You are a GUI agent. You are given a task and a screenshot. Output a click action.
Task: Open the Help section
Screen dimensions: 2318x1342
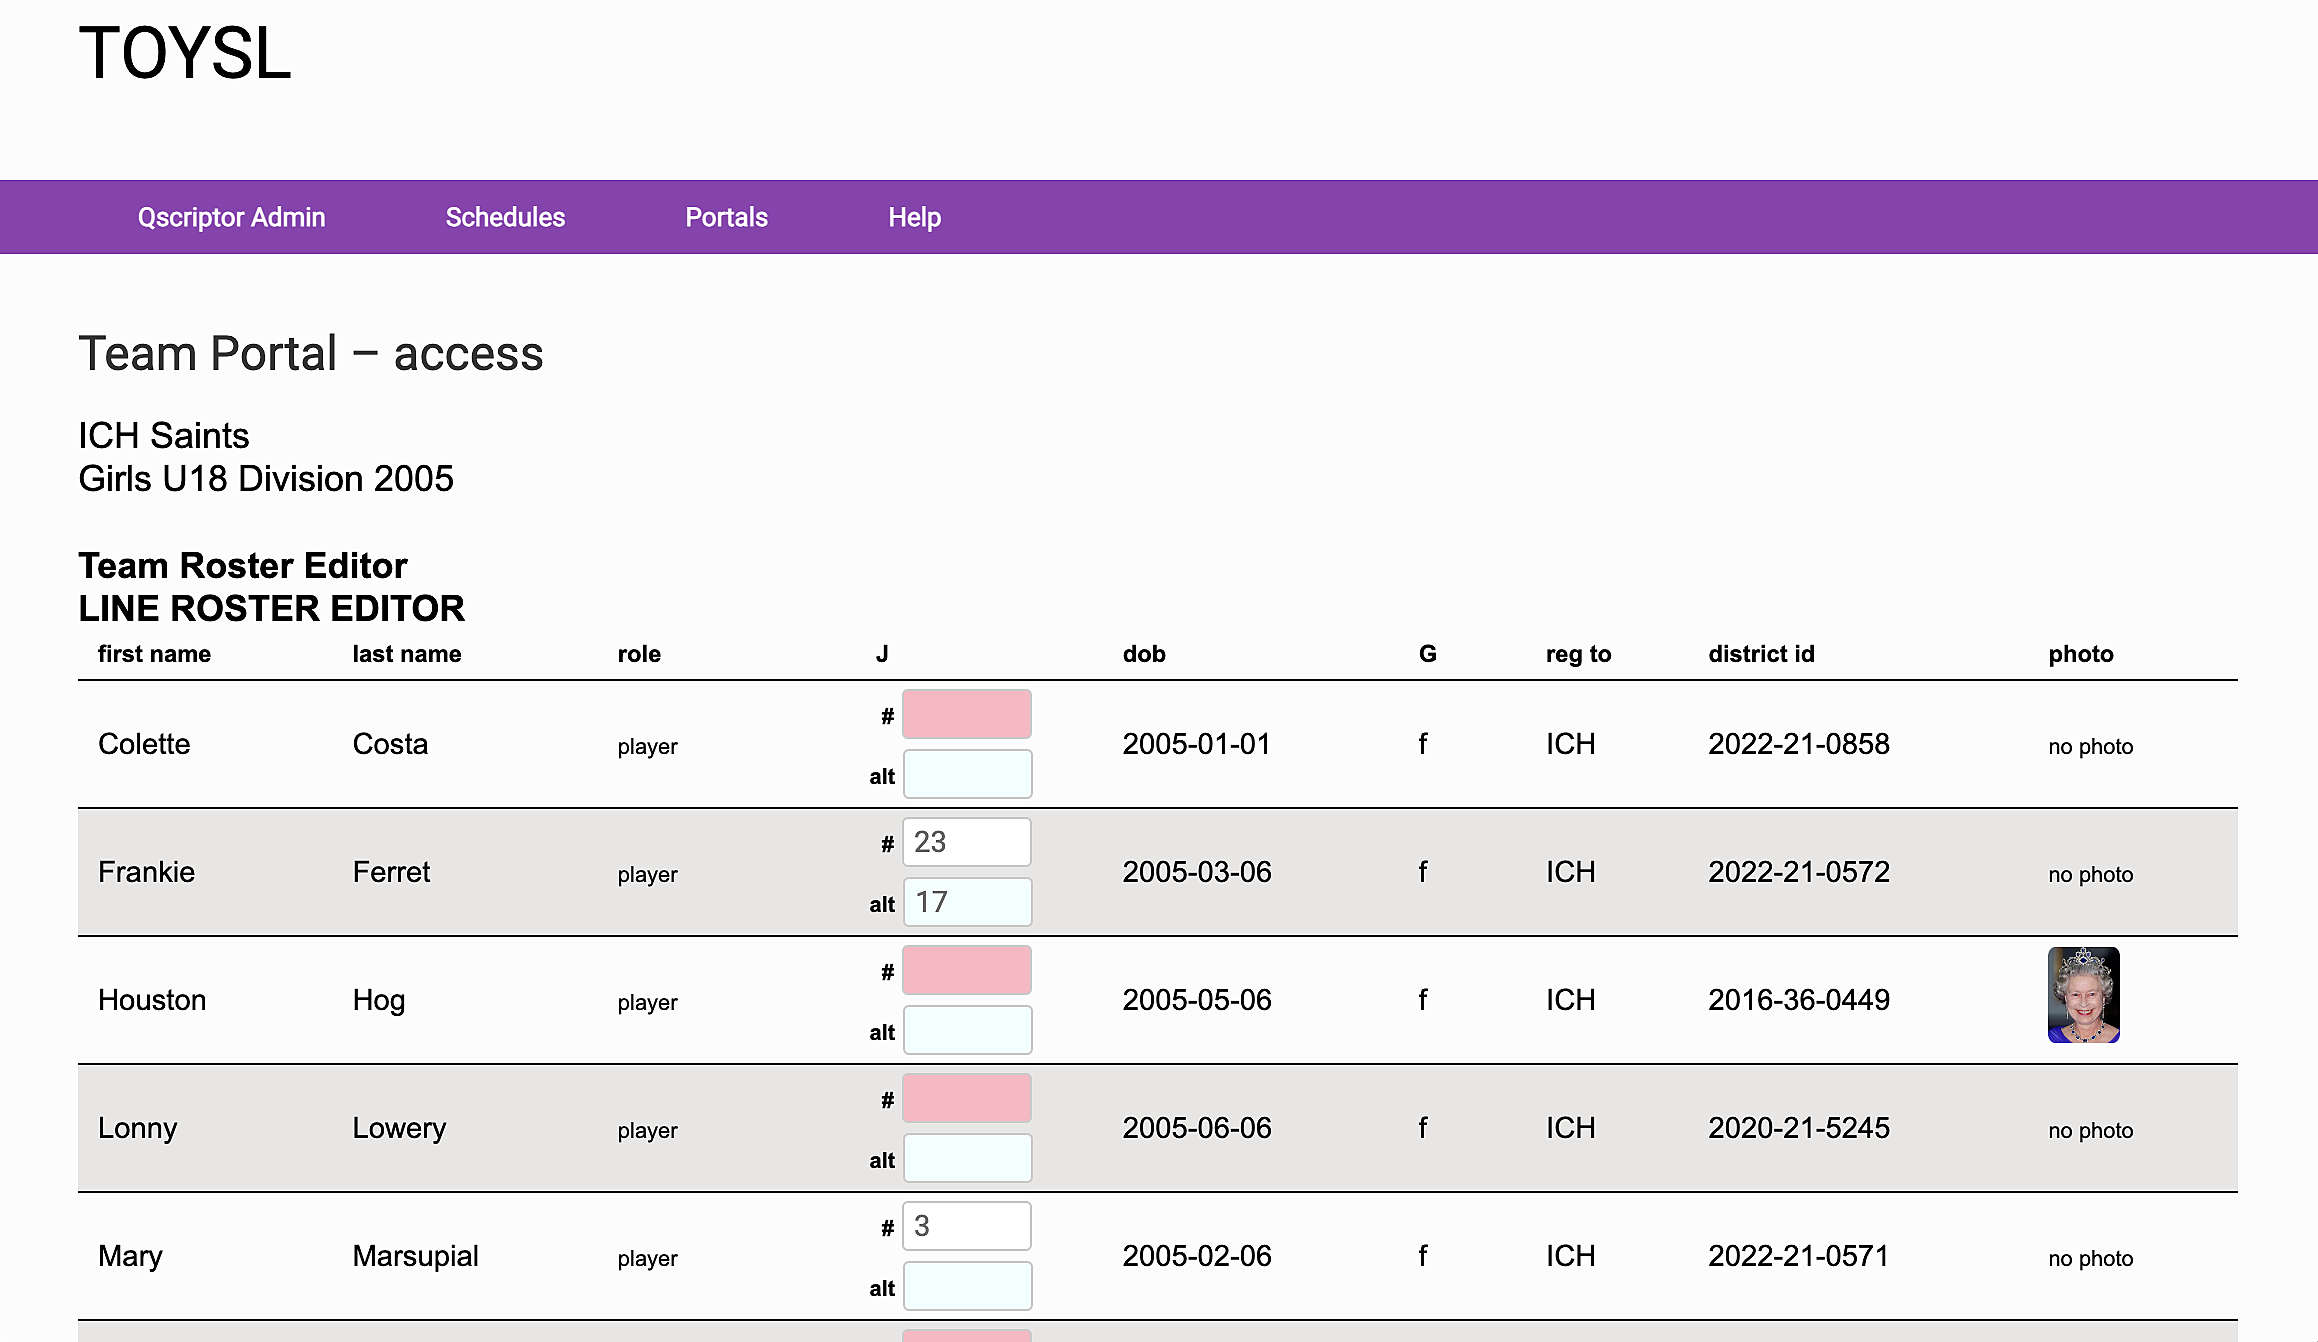(x=915, y=217)
